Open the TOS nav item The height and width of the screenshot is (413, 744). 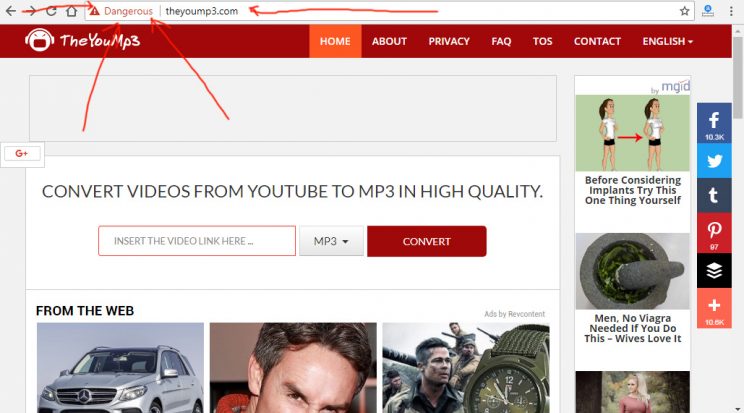pyautogui.click(x=542, y=41)
